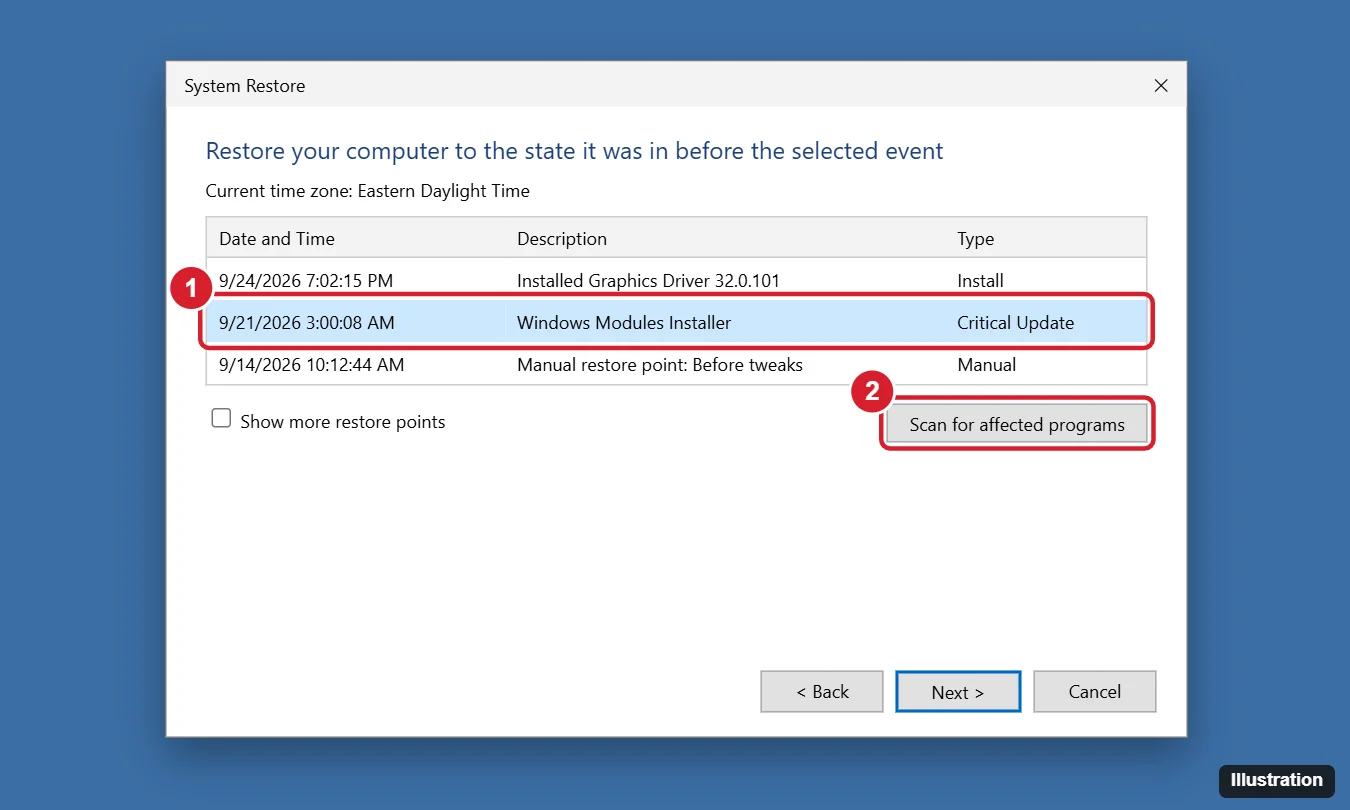
Task: Go Back to previous page
Action: [x=822, y=691]
